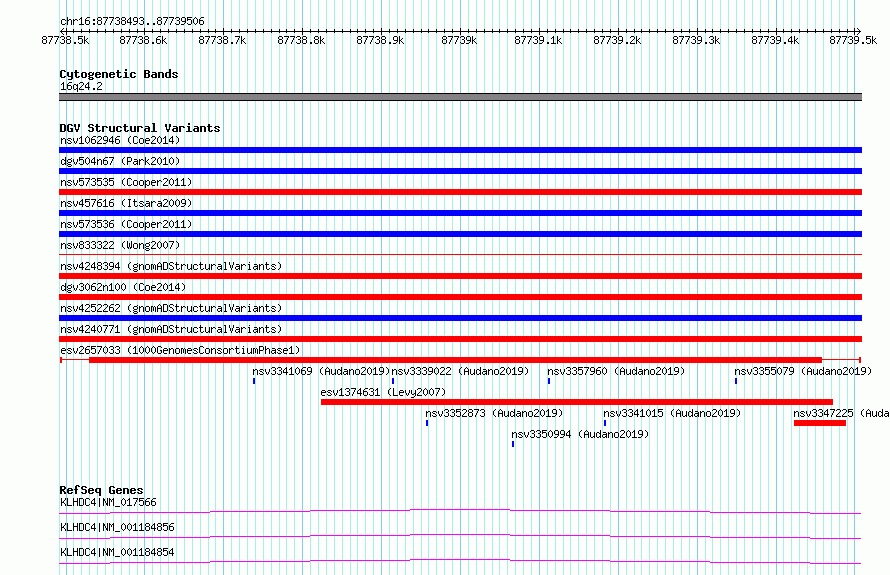Open KLHDC4|NM_001184856 gene label

pyautogui.click(x=117, y=527)
